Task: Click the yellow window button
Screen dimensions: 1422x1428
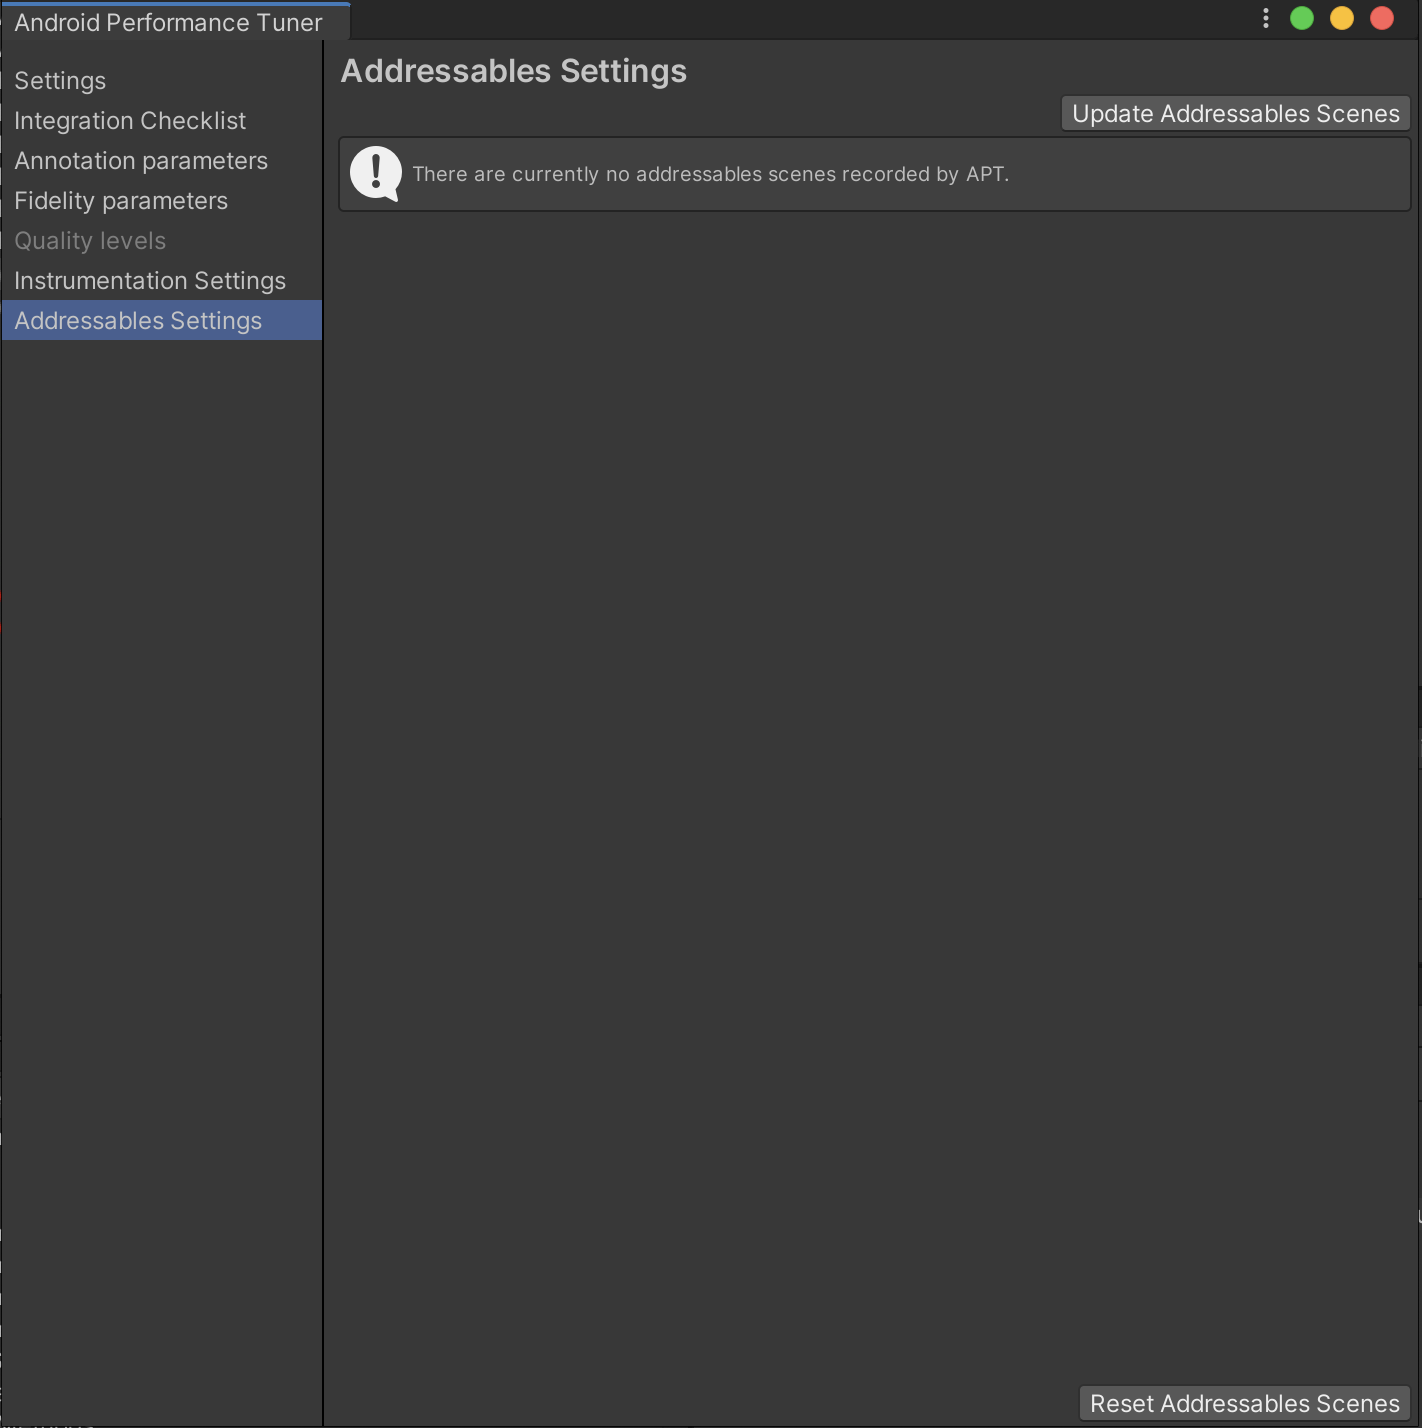Action: point(1342,19)
